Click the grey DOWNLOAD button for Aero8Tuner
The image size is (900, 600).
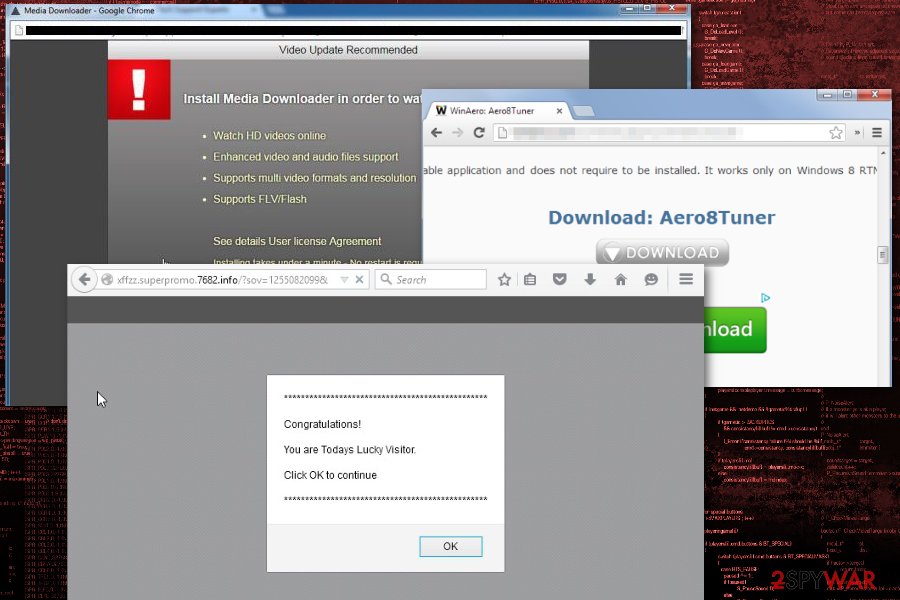[662, 253]
